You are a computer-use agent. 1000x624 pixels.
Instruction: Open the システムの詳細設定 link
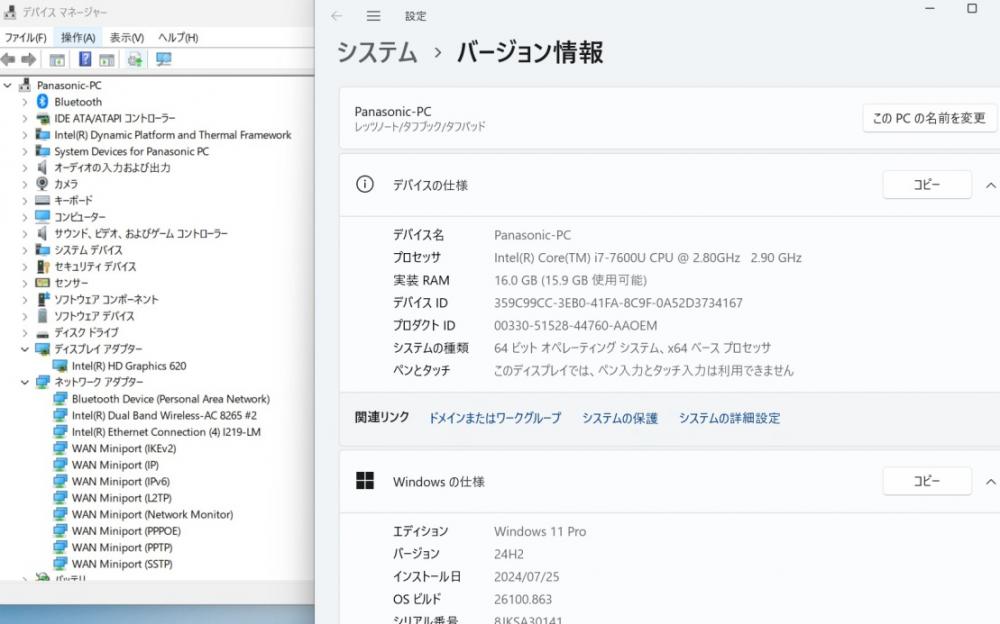coord(729,418)
